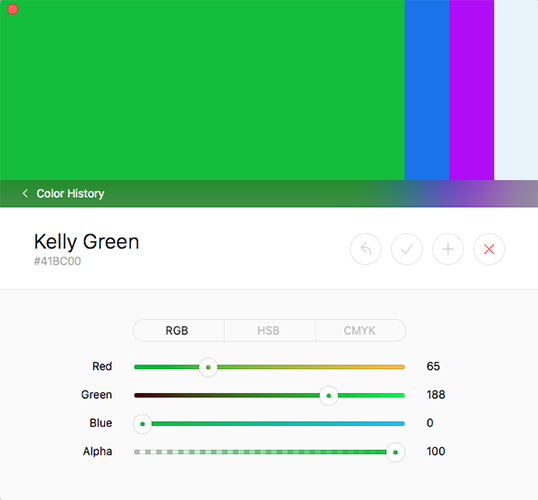Click the undo arrow circle button
This screenshot has height=500, width=538.
(x=365, y=249)
